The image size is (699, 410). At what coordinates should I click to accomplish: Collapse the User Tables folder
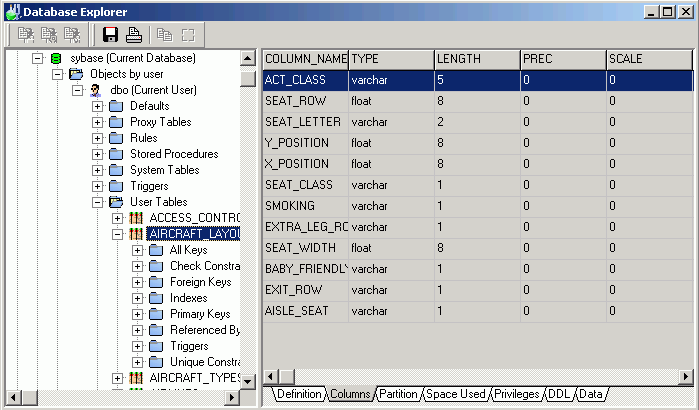coord(98,203)
